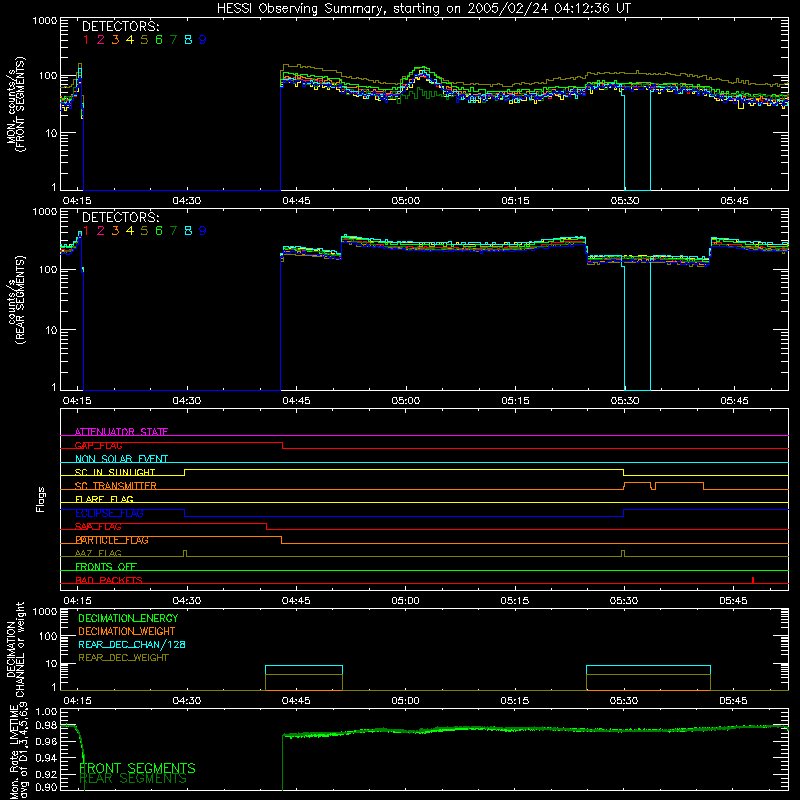Click the SAA_FLAG label
Viewport: 800px width, 800px height.
(98, 526)
